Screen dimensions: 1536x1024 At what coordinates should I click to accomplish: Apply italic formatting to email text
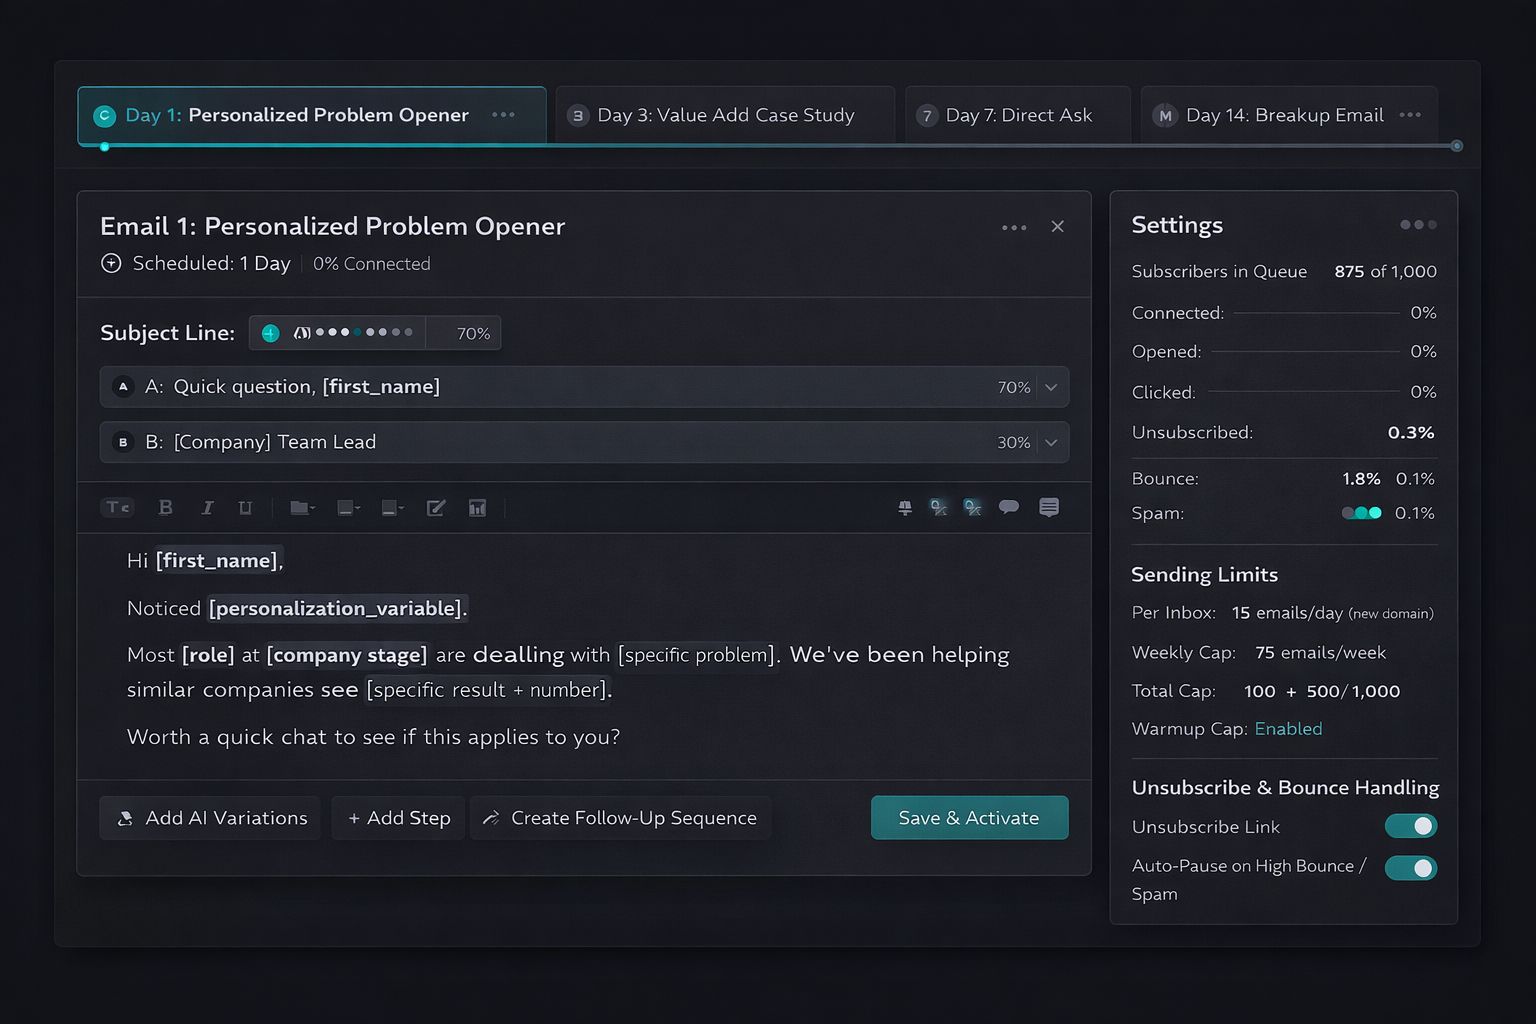[207, 508]
